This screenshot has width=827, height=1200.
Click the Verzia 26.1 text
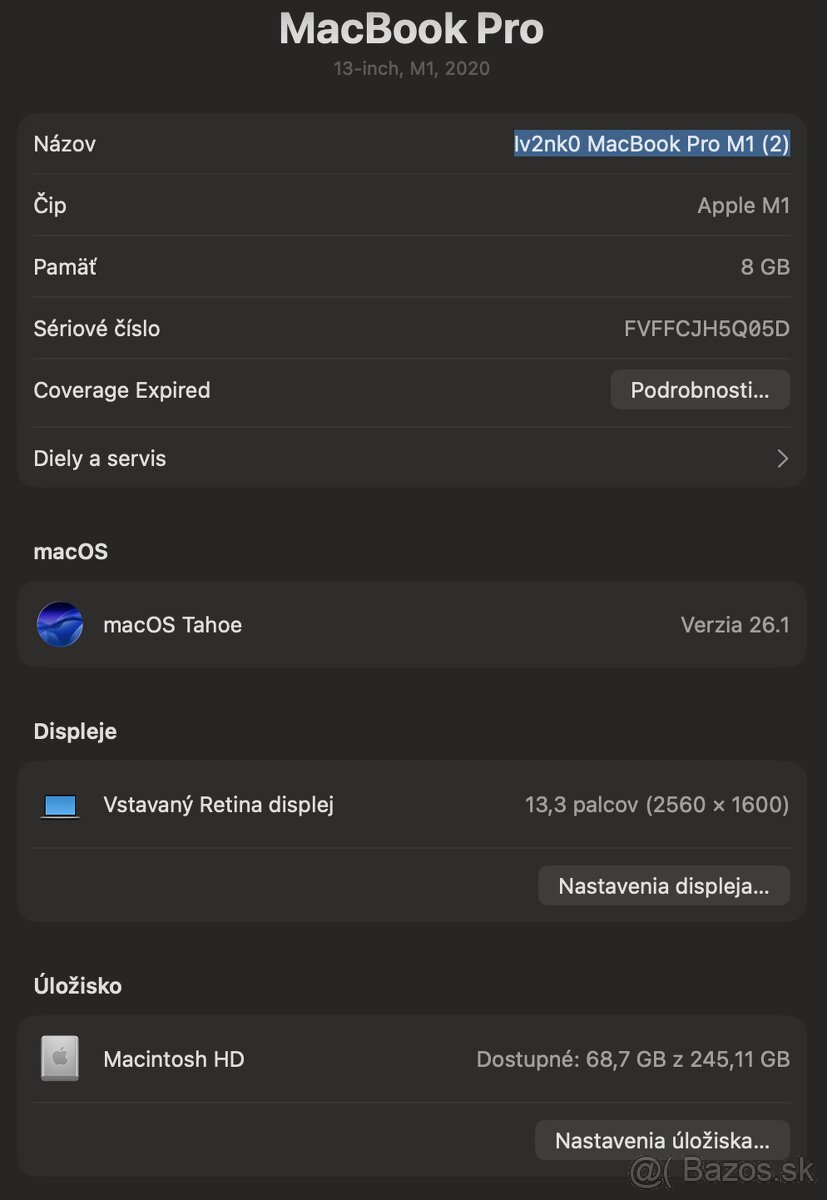734,625
